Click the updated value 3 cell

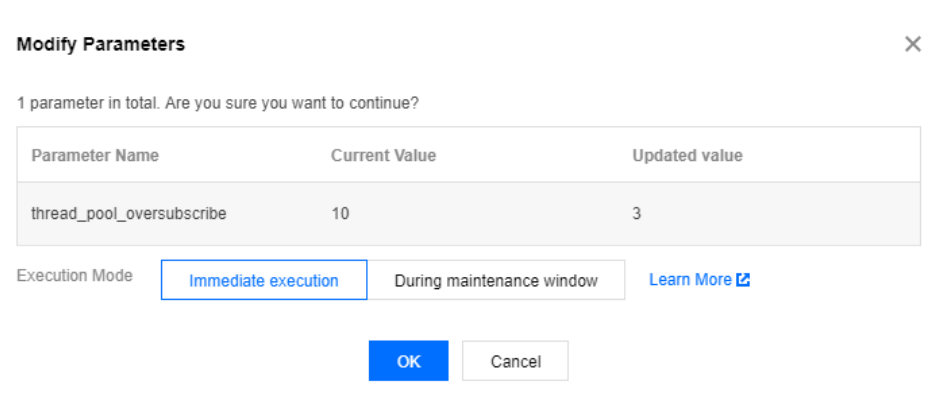(x=637, y=214)
